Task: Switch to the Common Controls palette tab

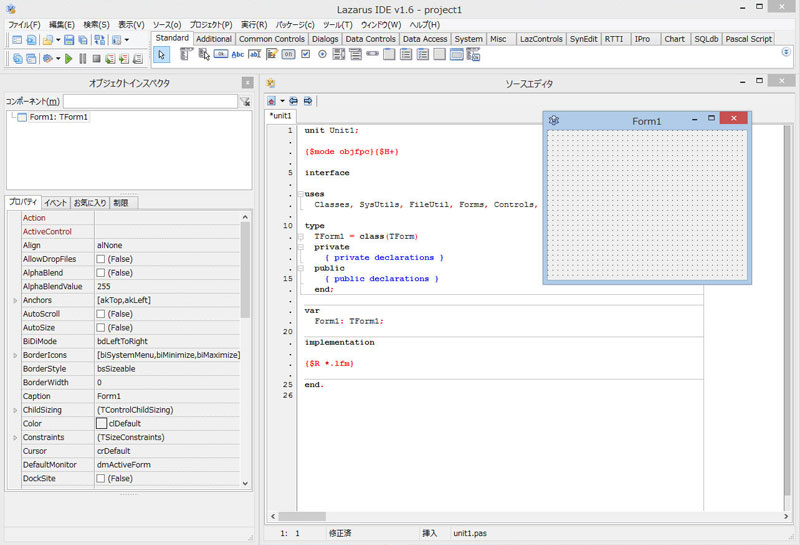Action: pos(271,39)
